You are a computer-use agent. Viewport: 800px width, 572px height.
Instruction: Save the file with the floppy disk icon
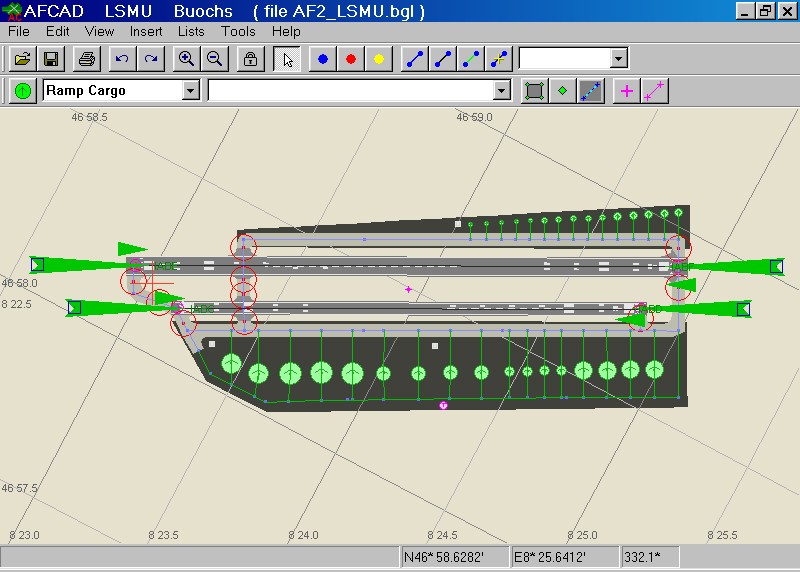(50, 59)
